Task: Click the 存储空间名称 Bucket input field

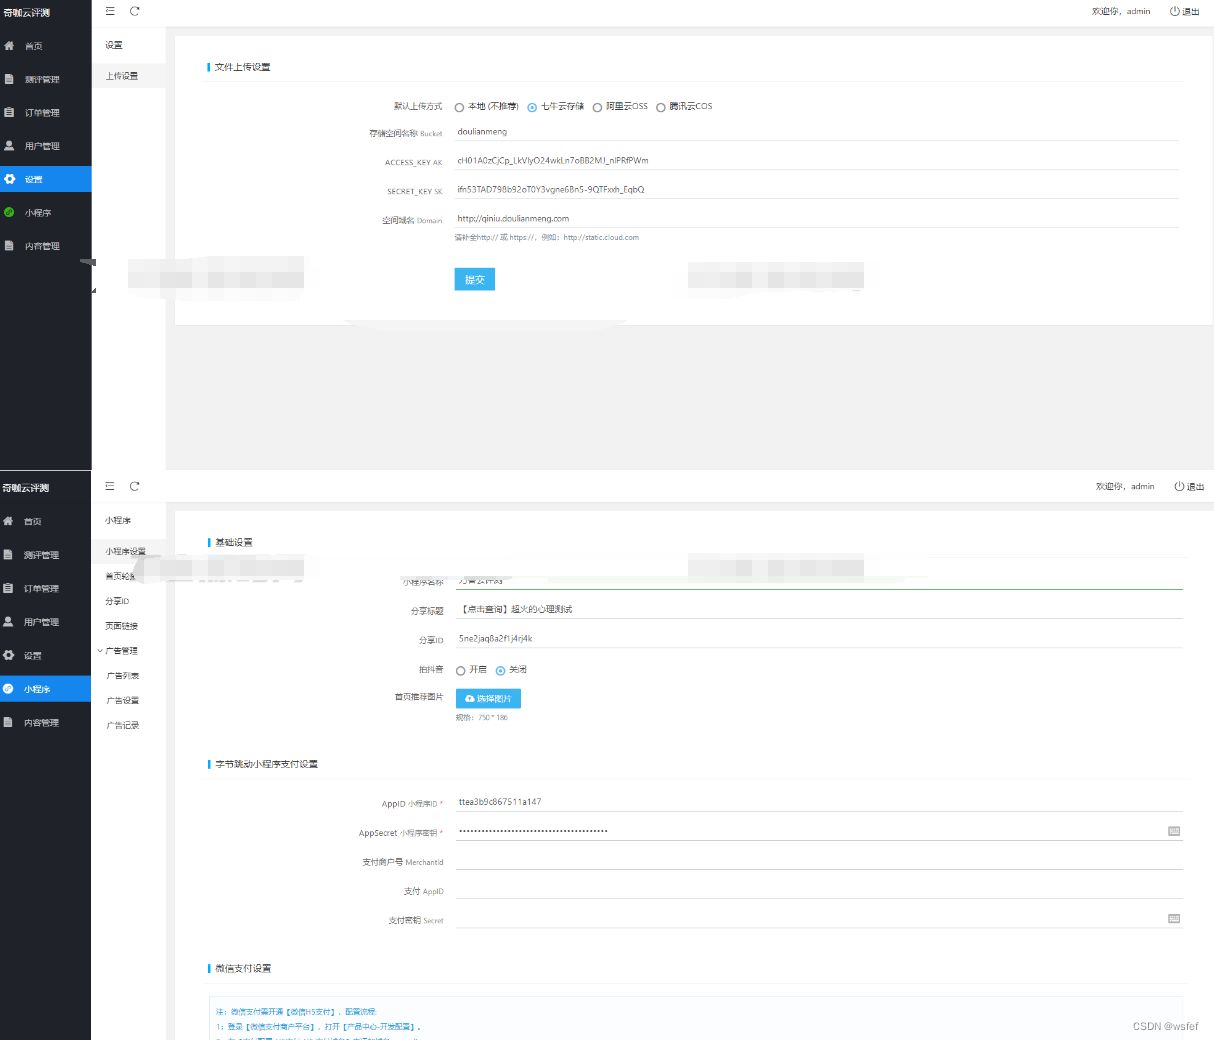Action: pyautogui.click(x=816, y=132)
